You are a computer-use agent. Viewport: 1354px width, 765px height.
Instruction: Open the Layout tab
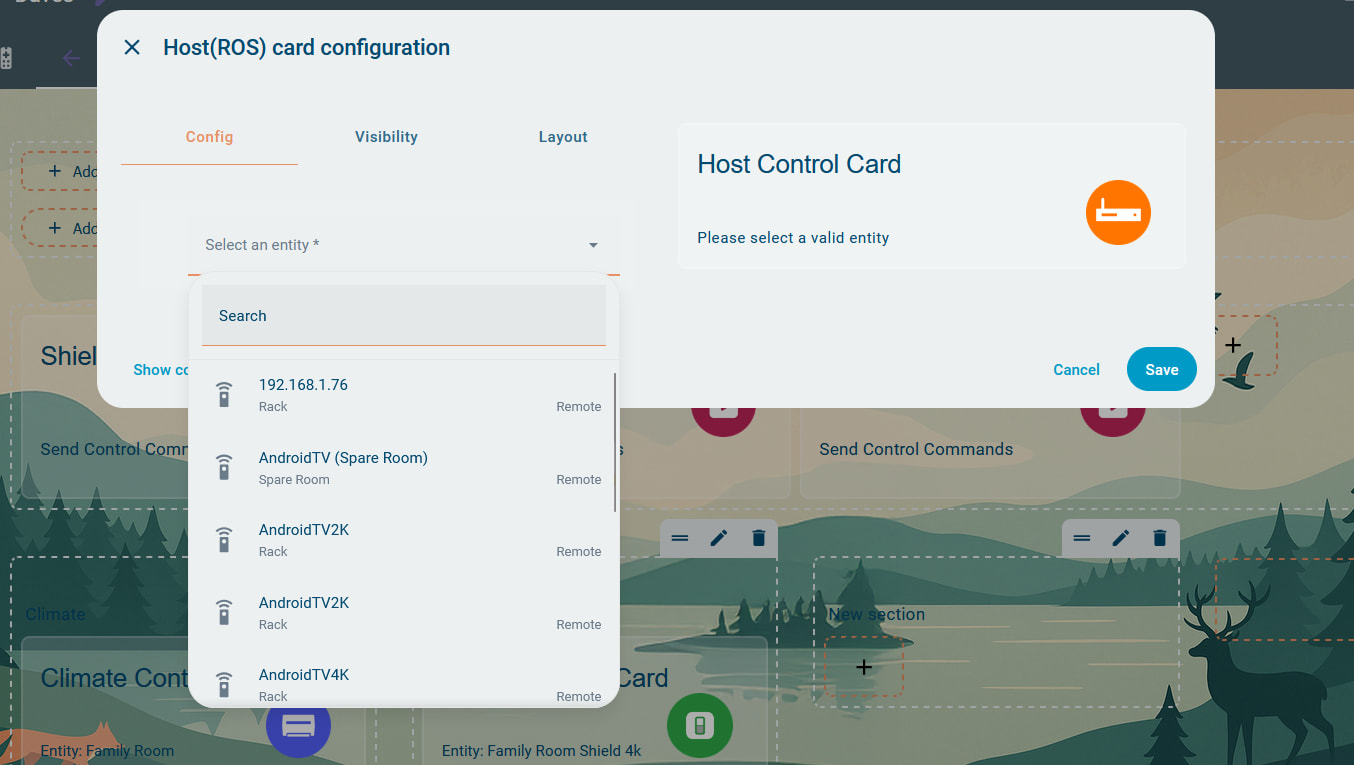click(563, 137)
